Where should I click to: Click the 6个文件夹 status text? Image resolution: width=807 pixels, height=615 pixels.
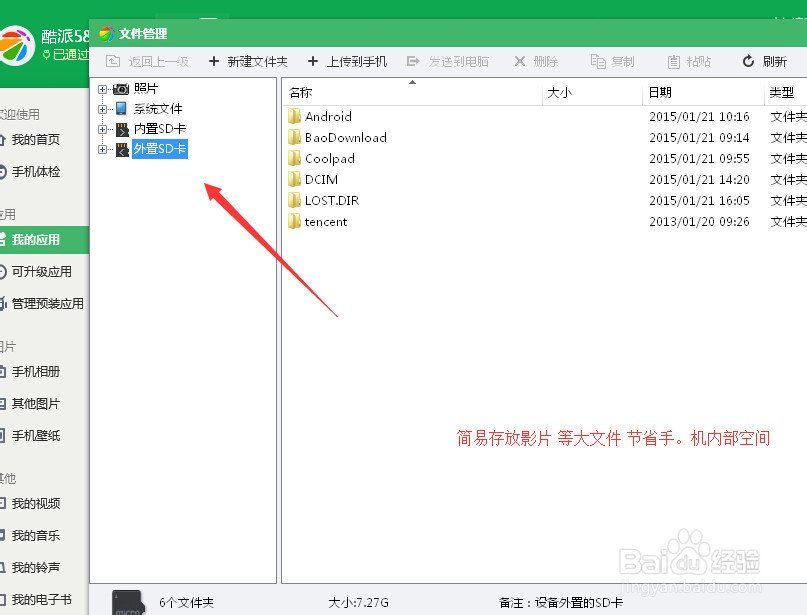click(x=186, y=603)
